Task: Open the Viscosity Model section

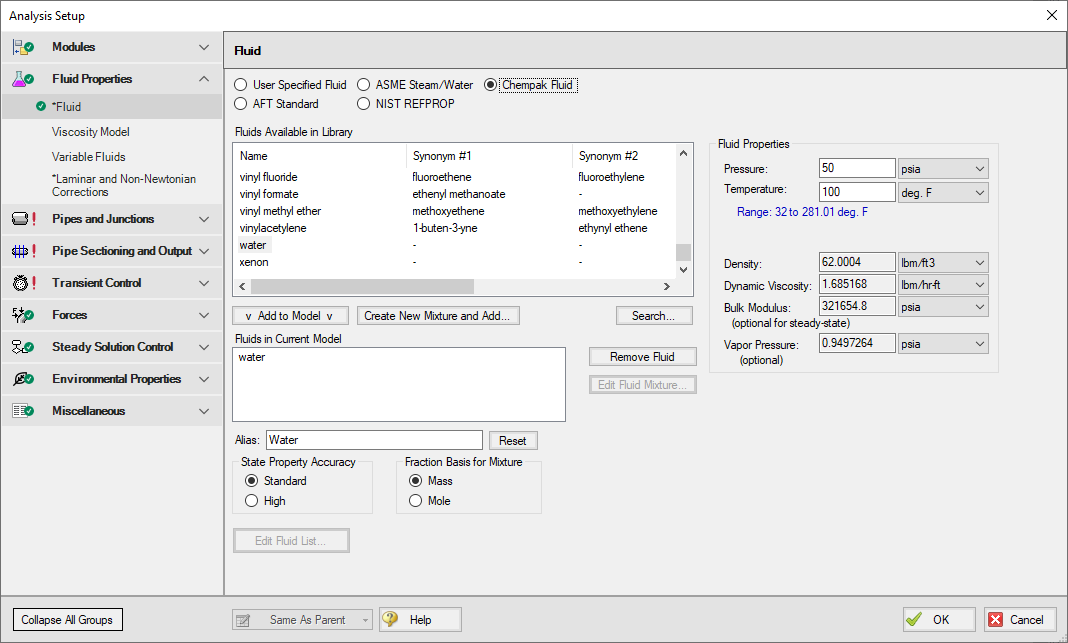Action: click(91, 132)
